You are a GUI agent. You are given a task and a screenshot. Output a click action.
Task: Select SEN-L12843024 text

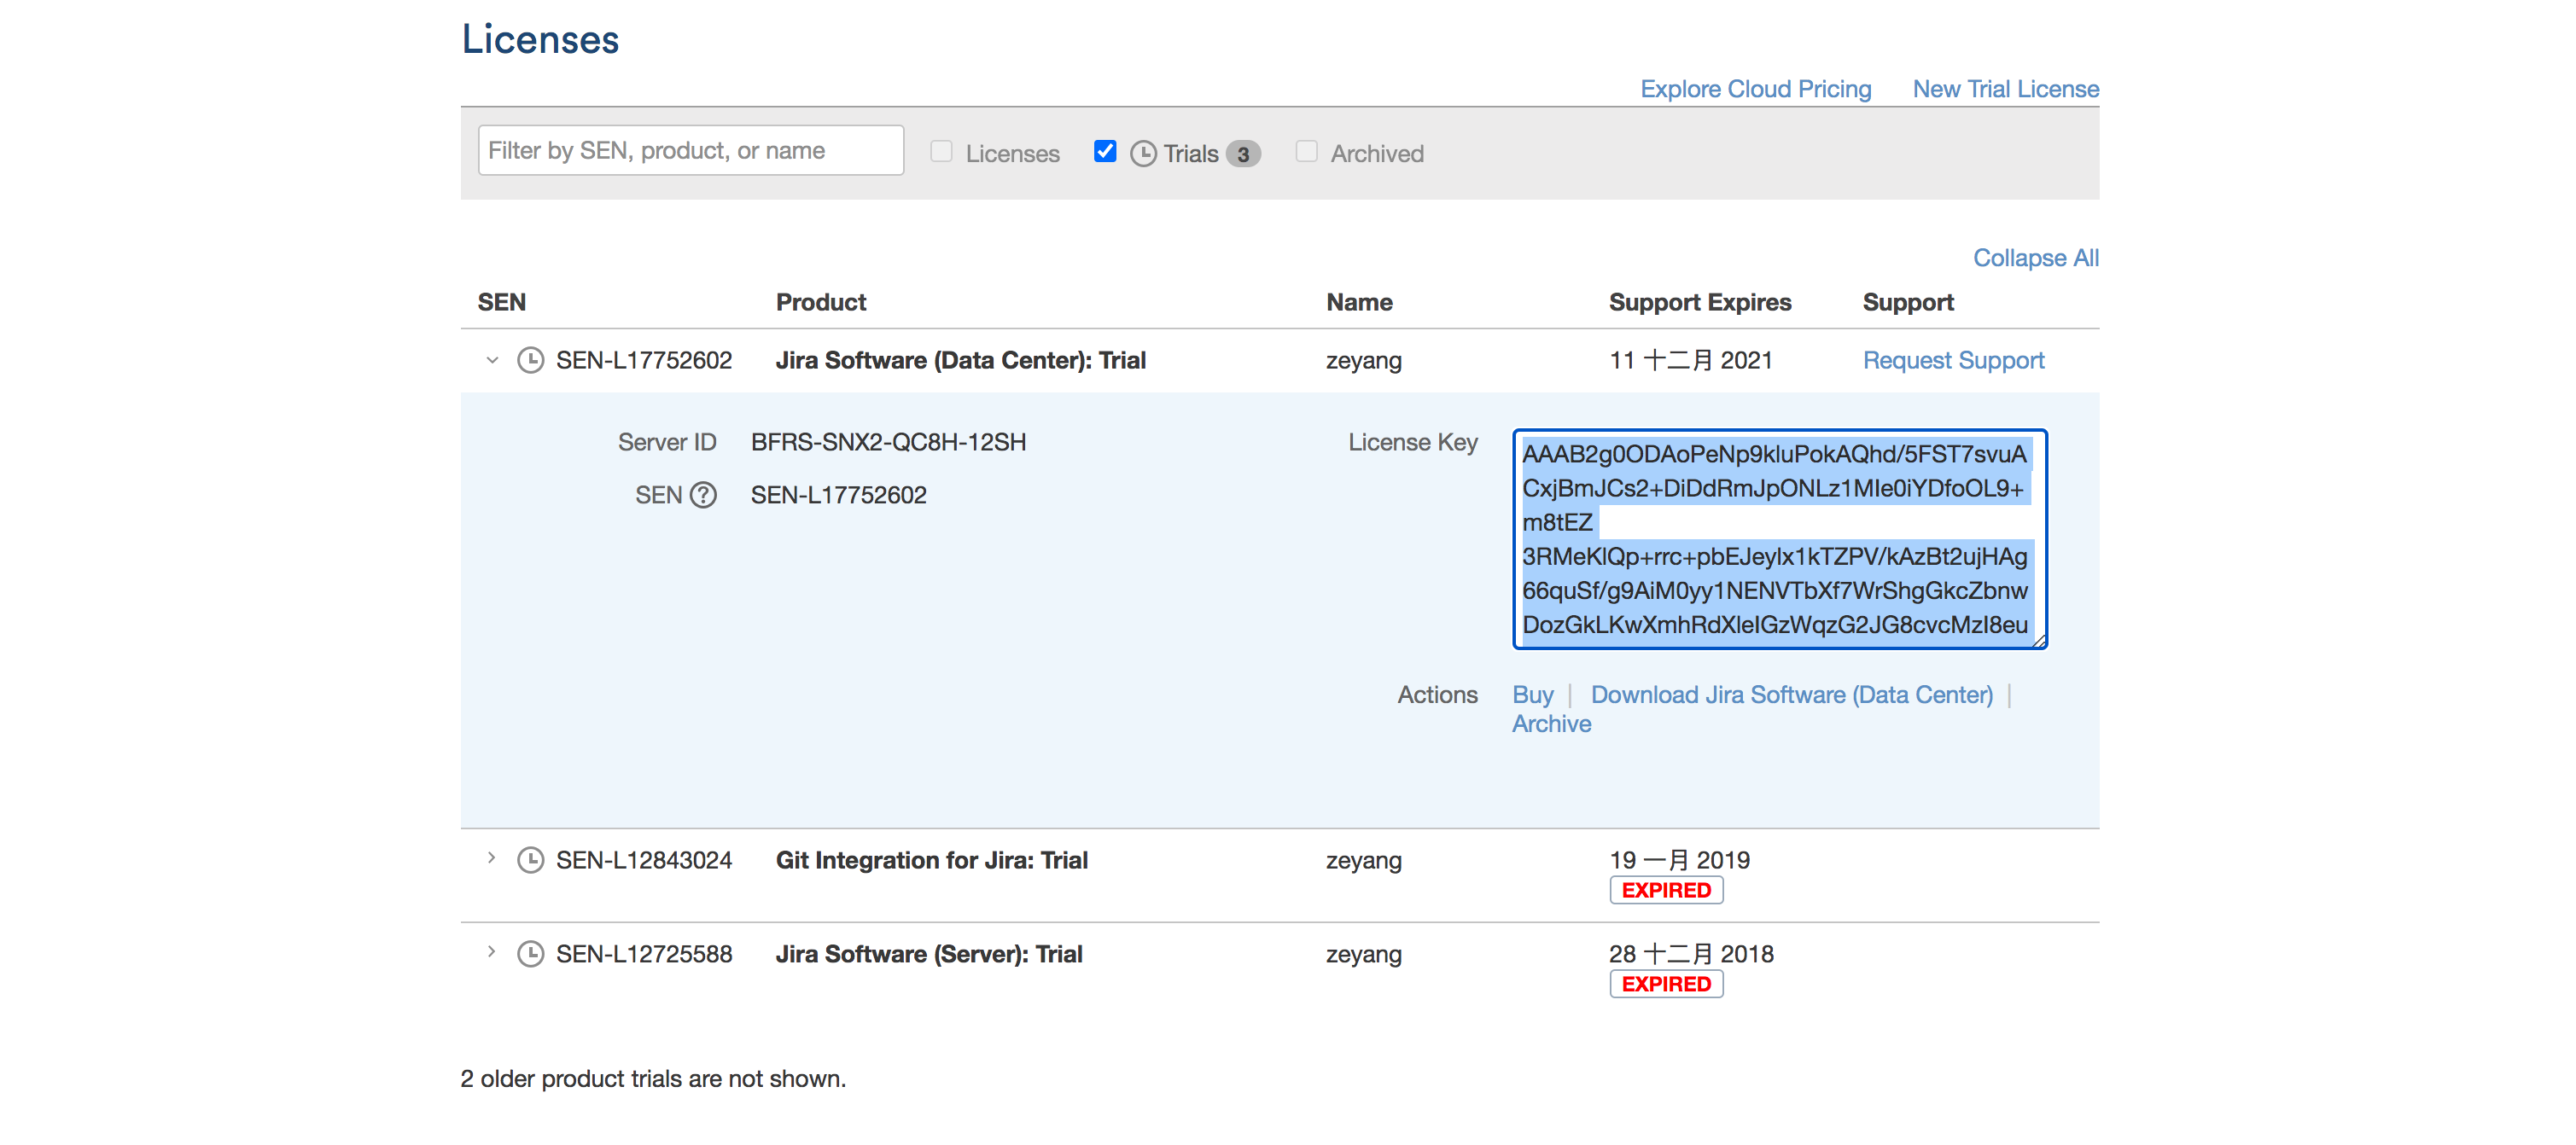[x=644, y=860]
